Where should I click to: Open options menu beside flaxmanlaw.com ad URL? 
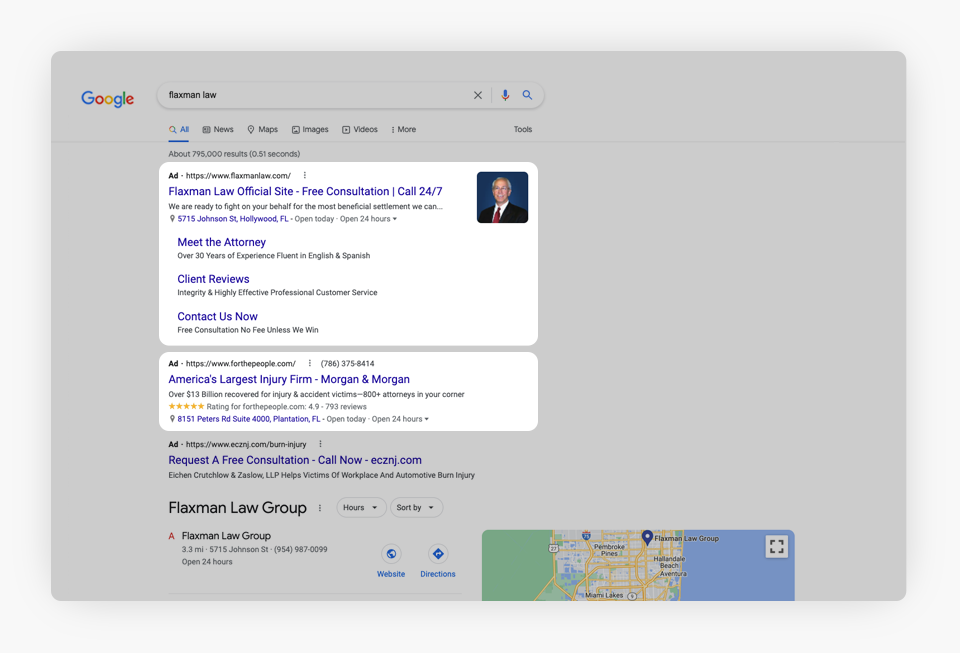[305, 176]
